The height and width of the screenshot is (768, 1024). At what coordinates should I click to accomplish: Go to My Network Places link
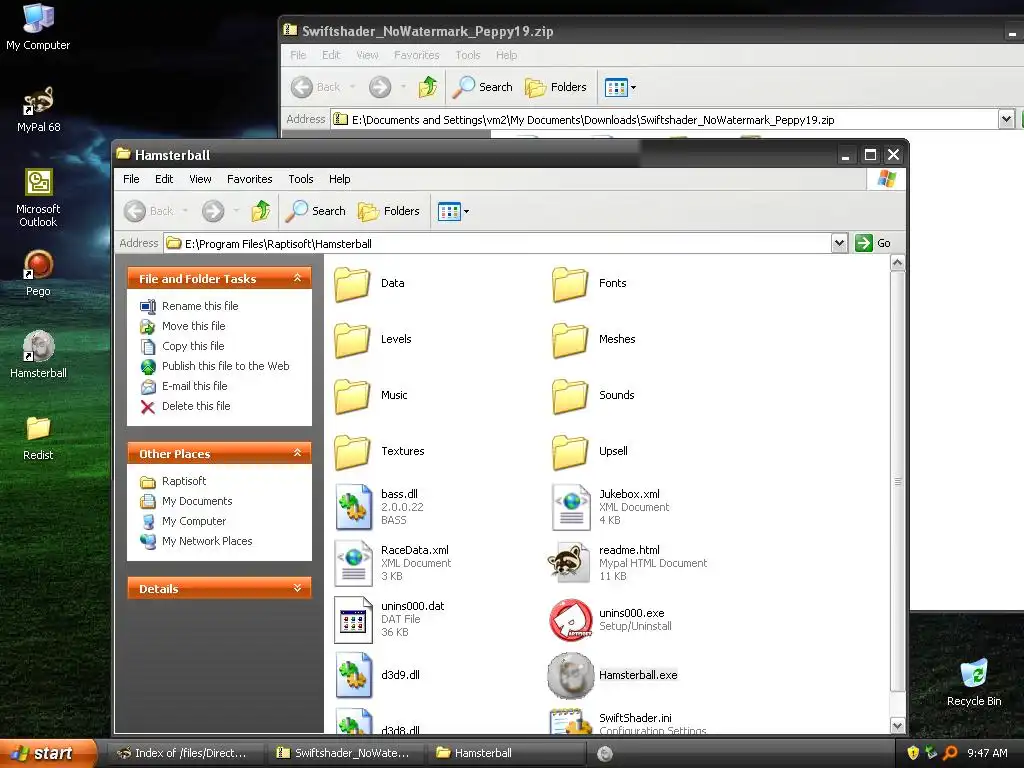pyautogui.click(x=207, y=541)
